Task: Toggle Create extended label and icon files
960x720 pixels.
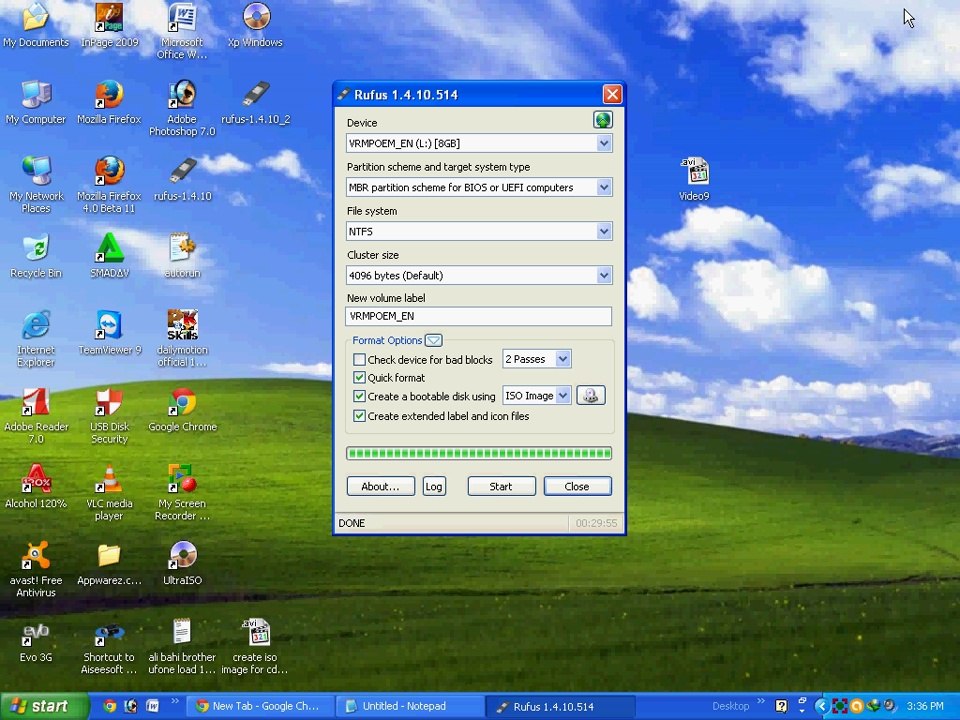Action: pyautogui.click(x=359, y=416)
